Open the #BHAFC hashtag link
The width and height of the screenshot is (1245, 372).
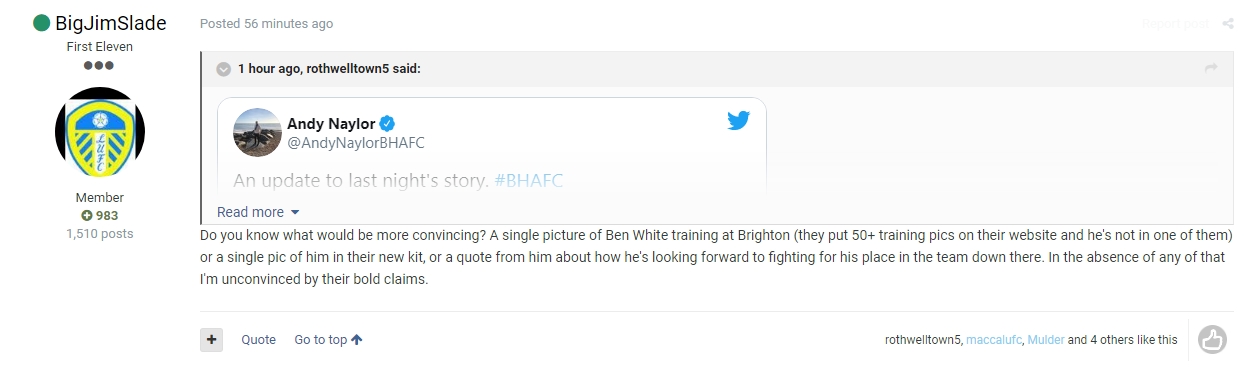point(529,181)
